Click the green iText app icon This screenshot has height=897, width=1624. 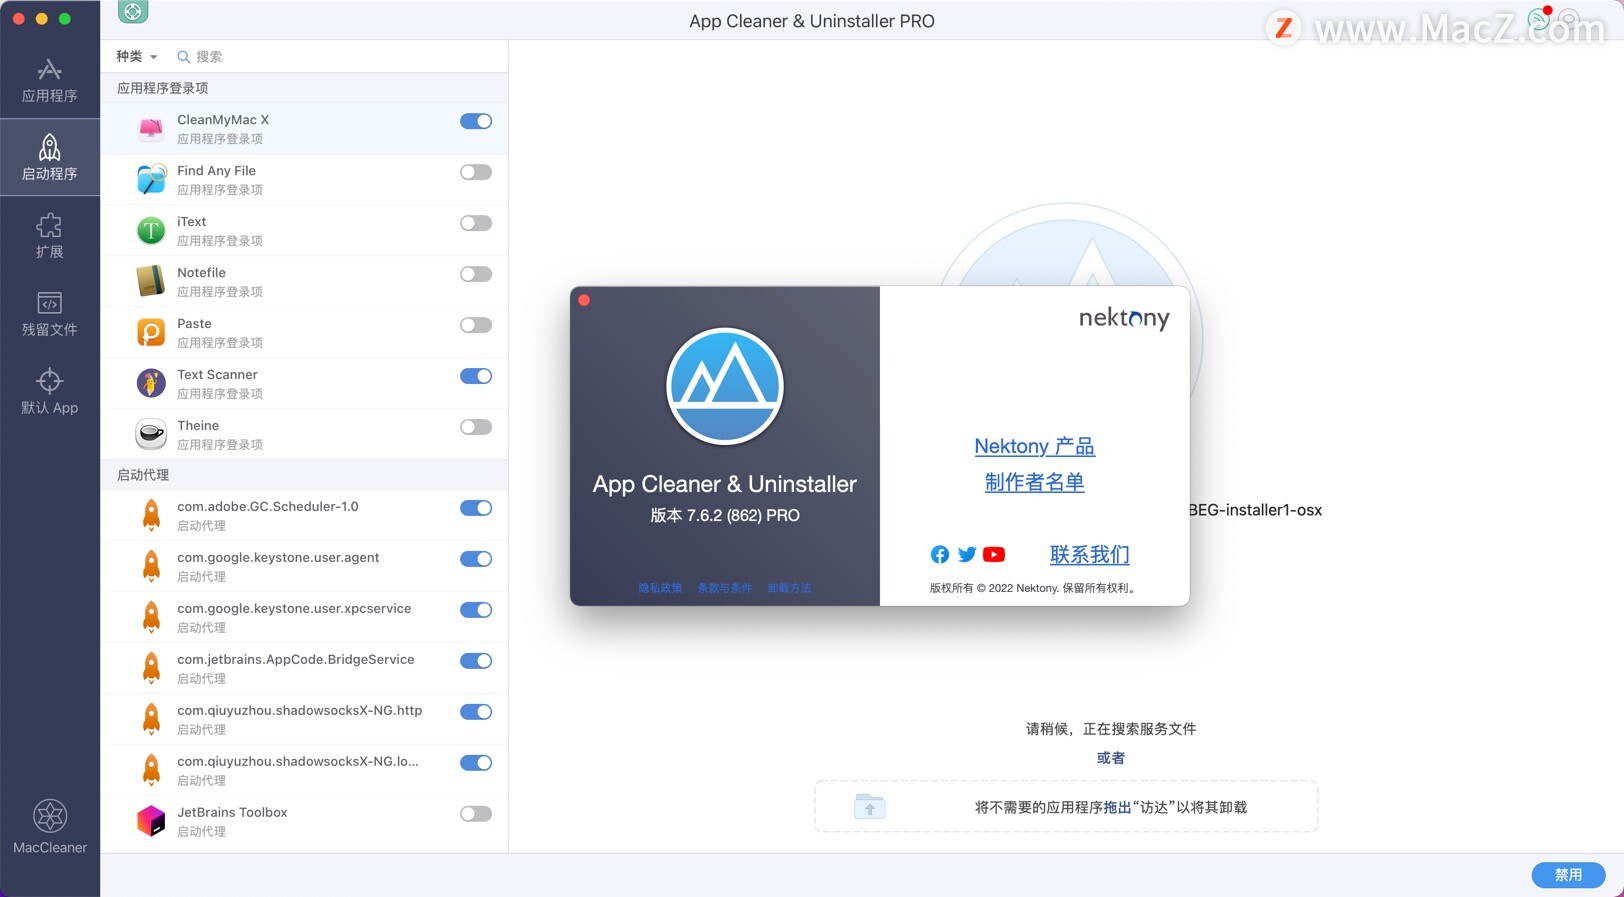(x=151, y=231)
